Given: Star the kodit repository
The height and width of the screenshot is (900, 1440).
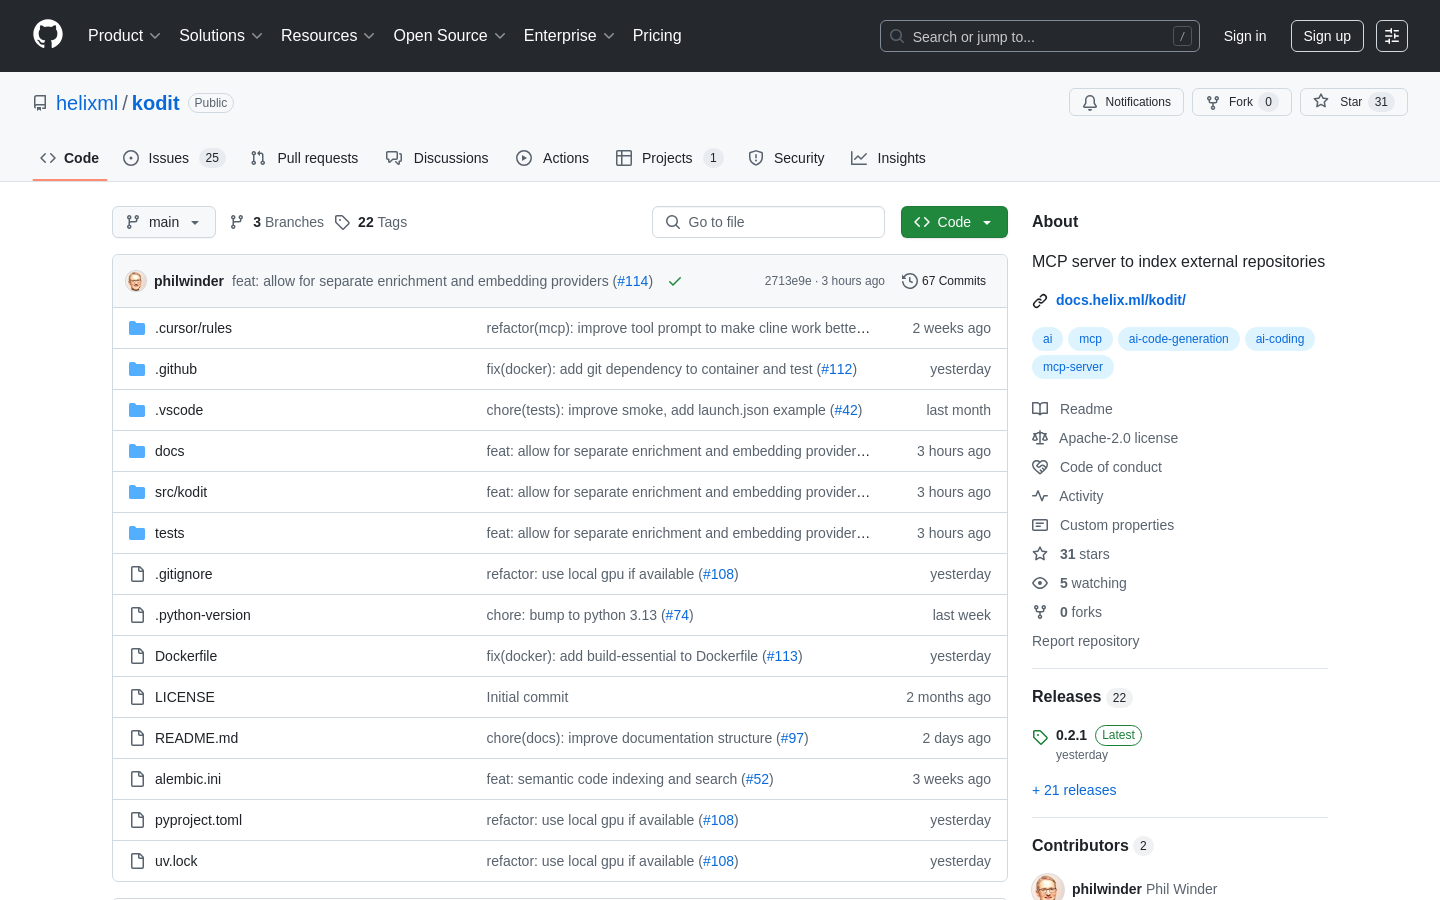Looking at the screenshot, I should (x=1353, y=102).
